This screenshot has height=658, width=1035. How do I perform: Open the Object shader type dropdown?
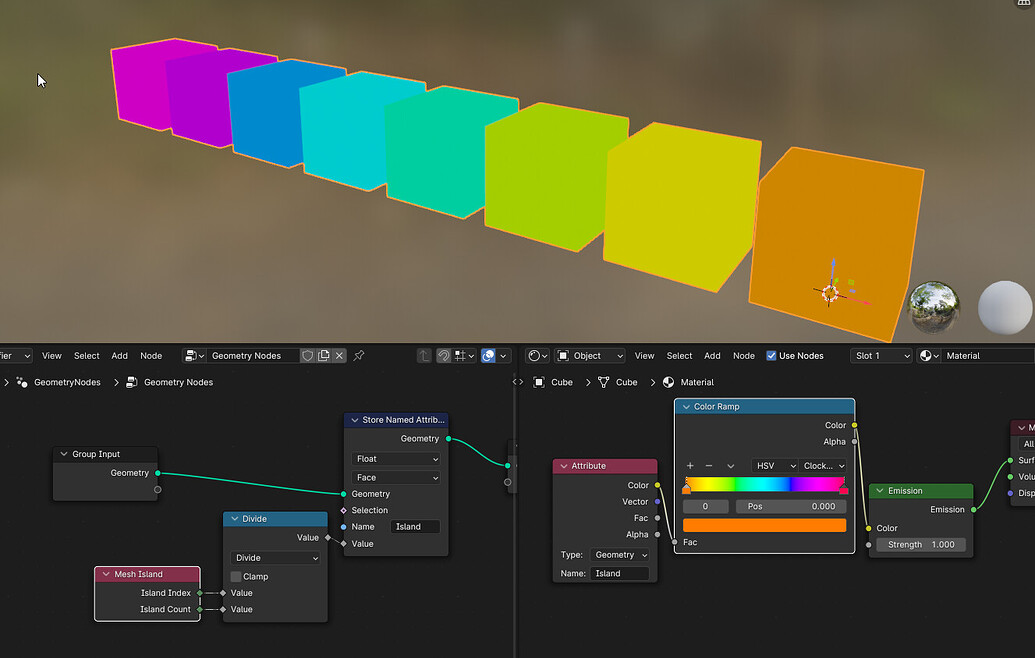coord(589,356)
